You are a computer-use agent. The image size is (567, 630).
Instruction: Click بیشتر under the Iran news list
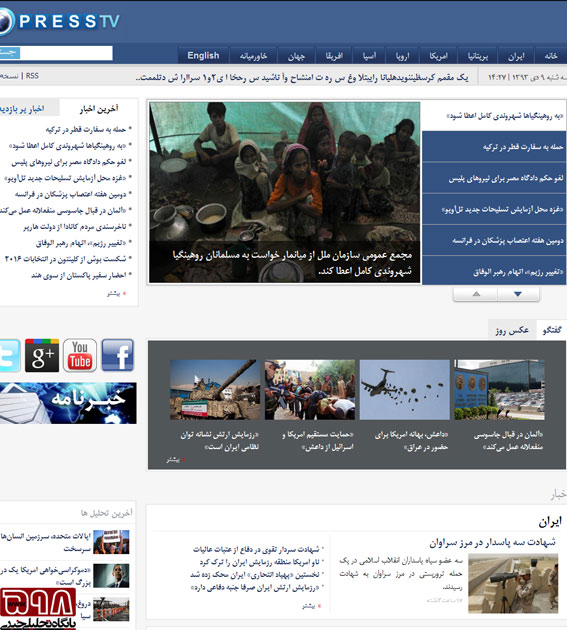pyautogui.click(x=309, y=606)
